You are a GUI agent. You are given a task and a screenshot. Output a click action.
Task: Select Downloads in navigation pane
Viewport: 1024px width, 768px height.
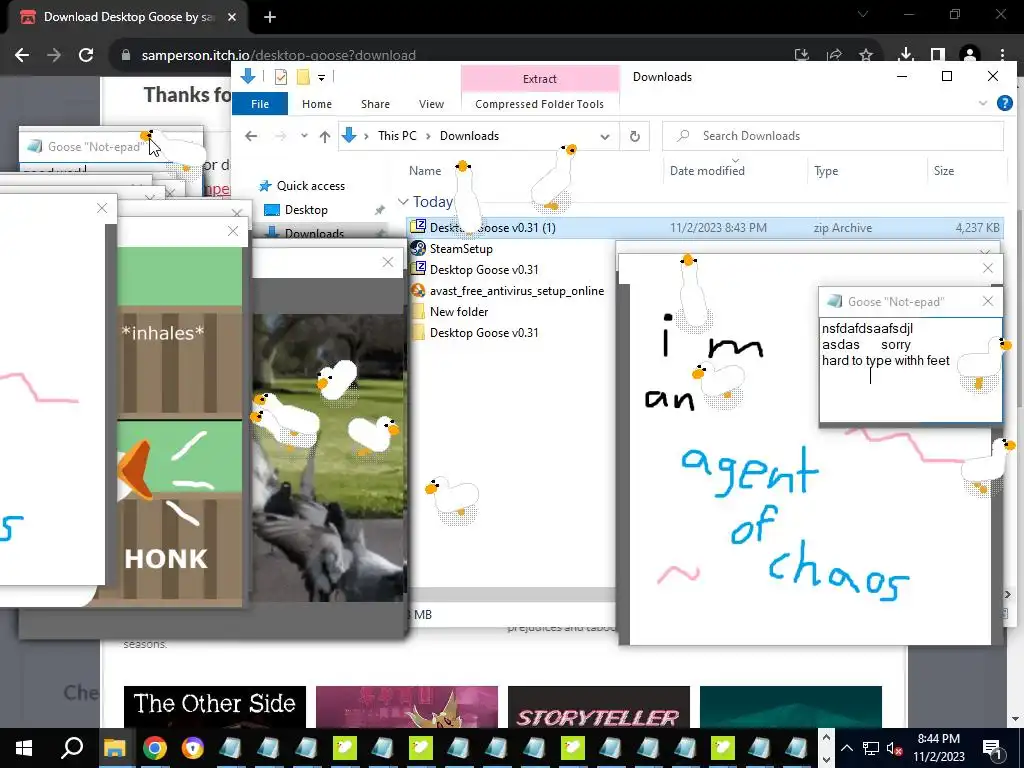coord(314,233)
